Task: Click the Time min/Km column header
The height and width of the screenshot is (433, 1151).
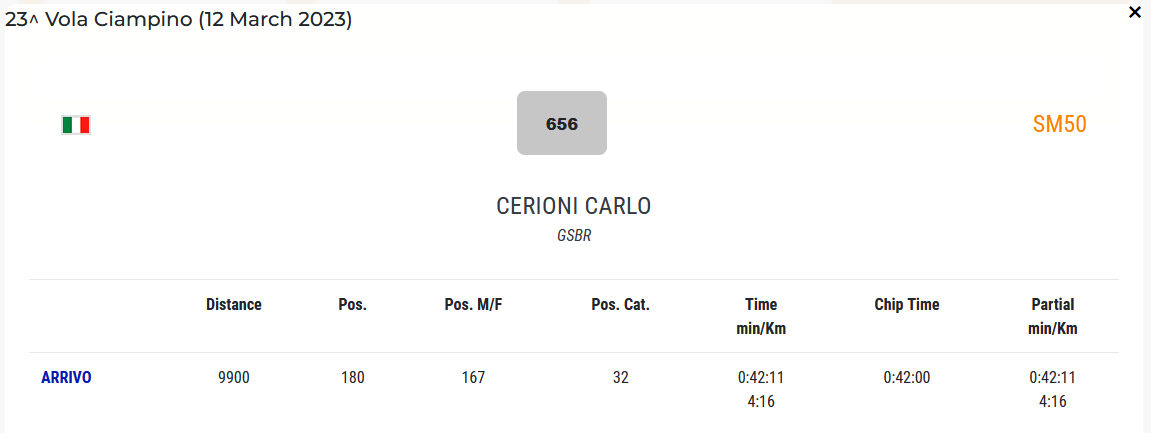Action: (761, 316)
